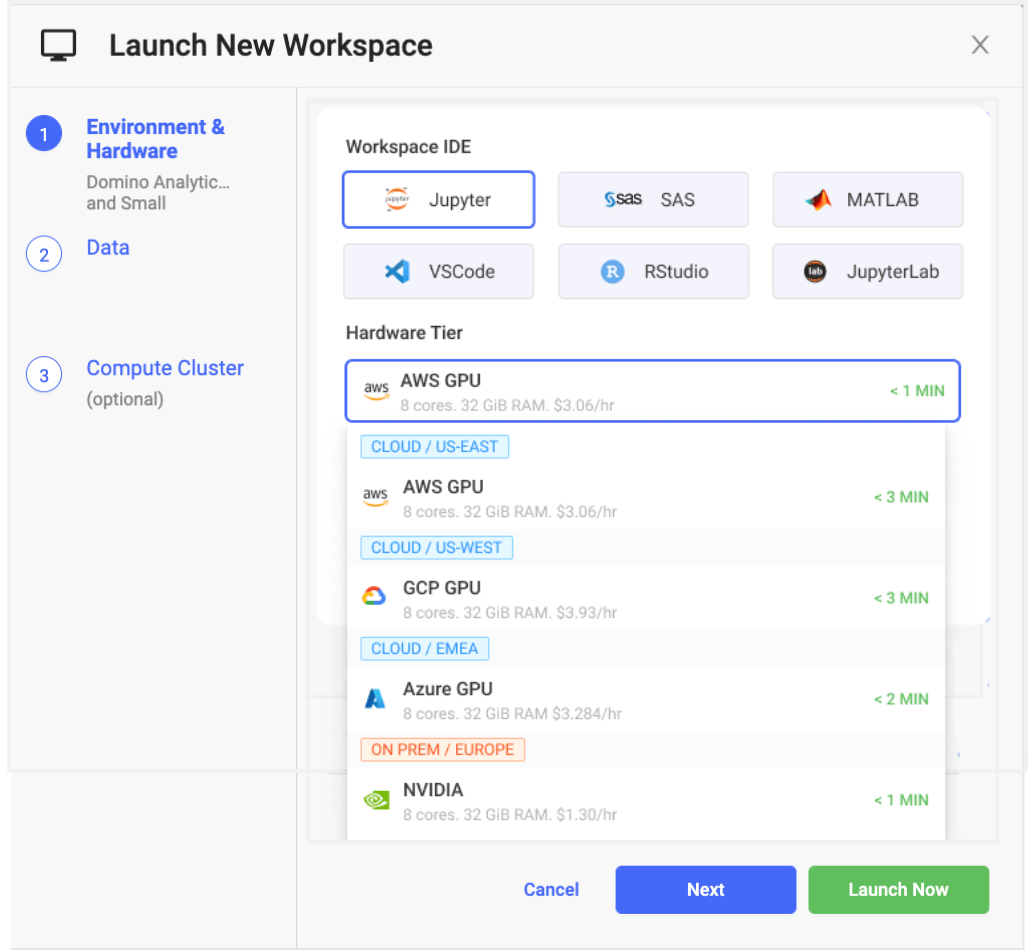Click the 'Domino Analytic... and Small' summary text

pyautogui.click(x=158, y=192)
